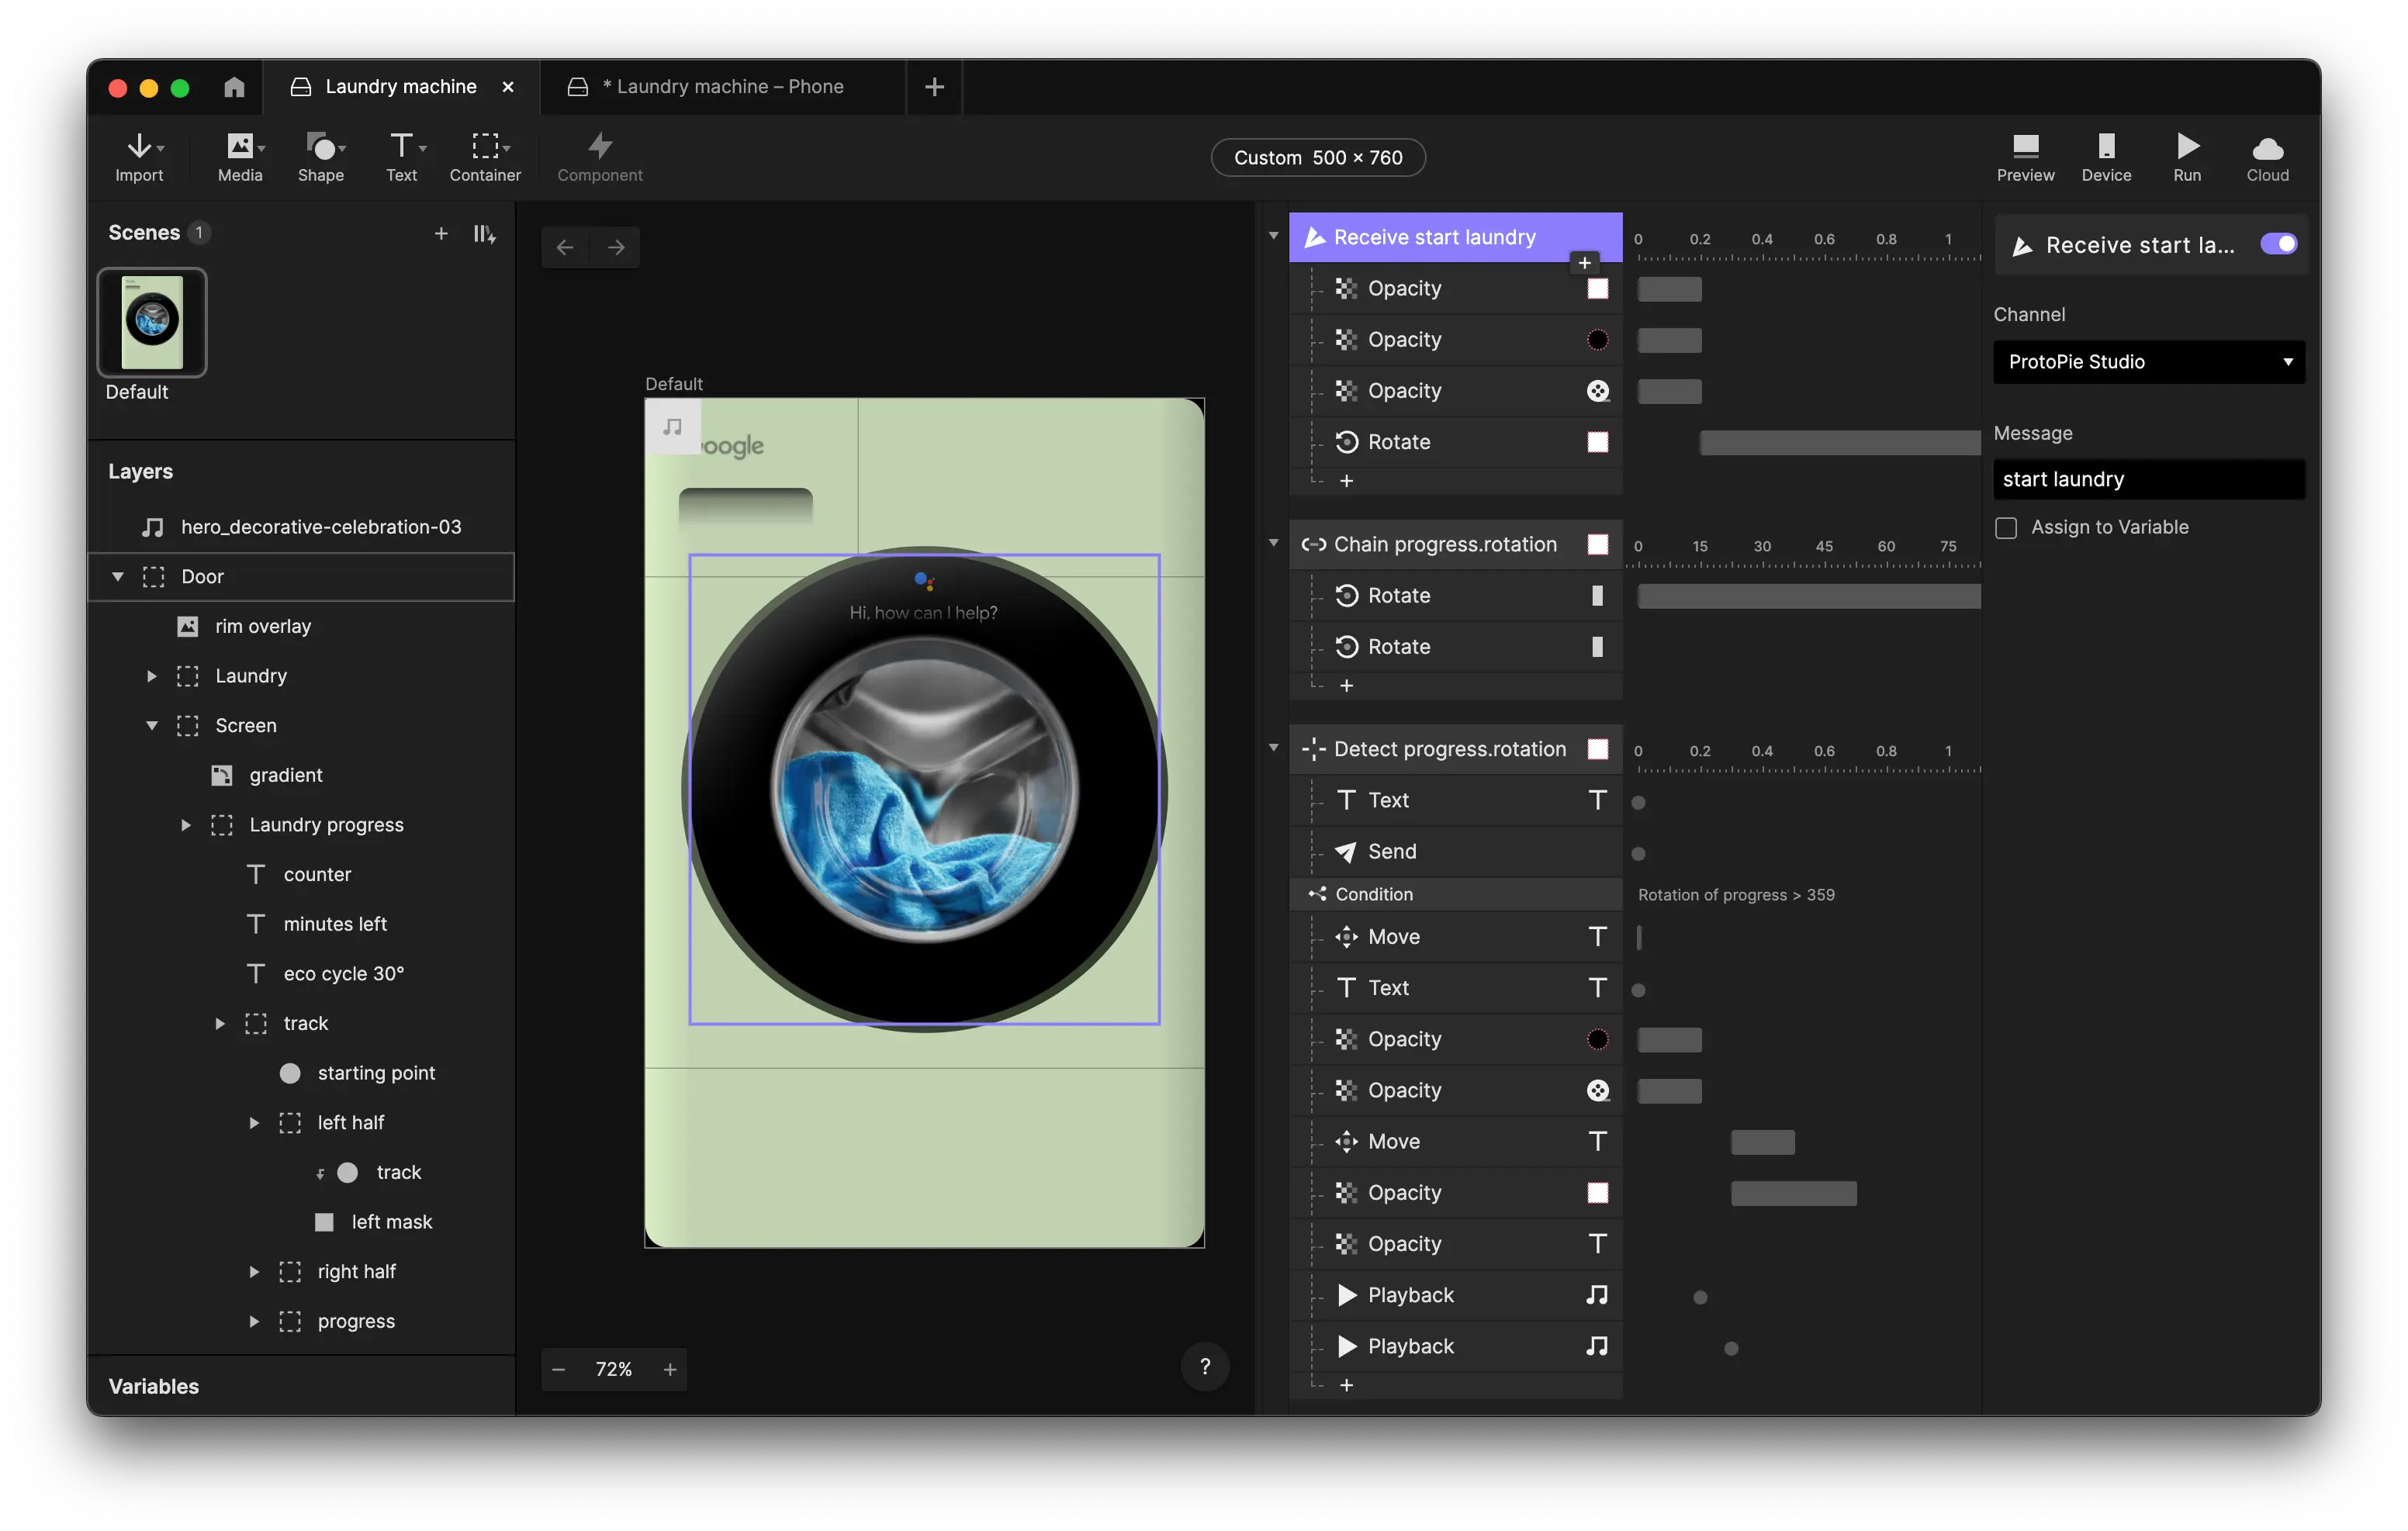The image size is (2408, 1531).
Task: Click the Message input field
Action: click(2148, 479)
